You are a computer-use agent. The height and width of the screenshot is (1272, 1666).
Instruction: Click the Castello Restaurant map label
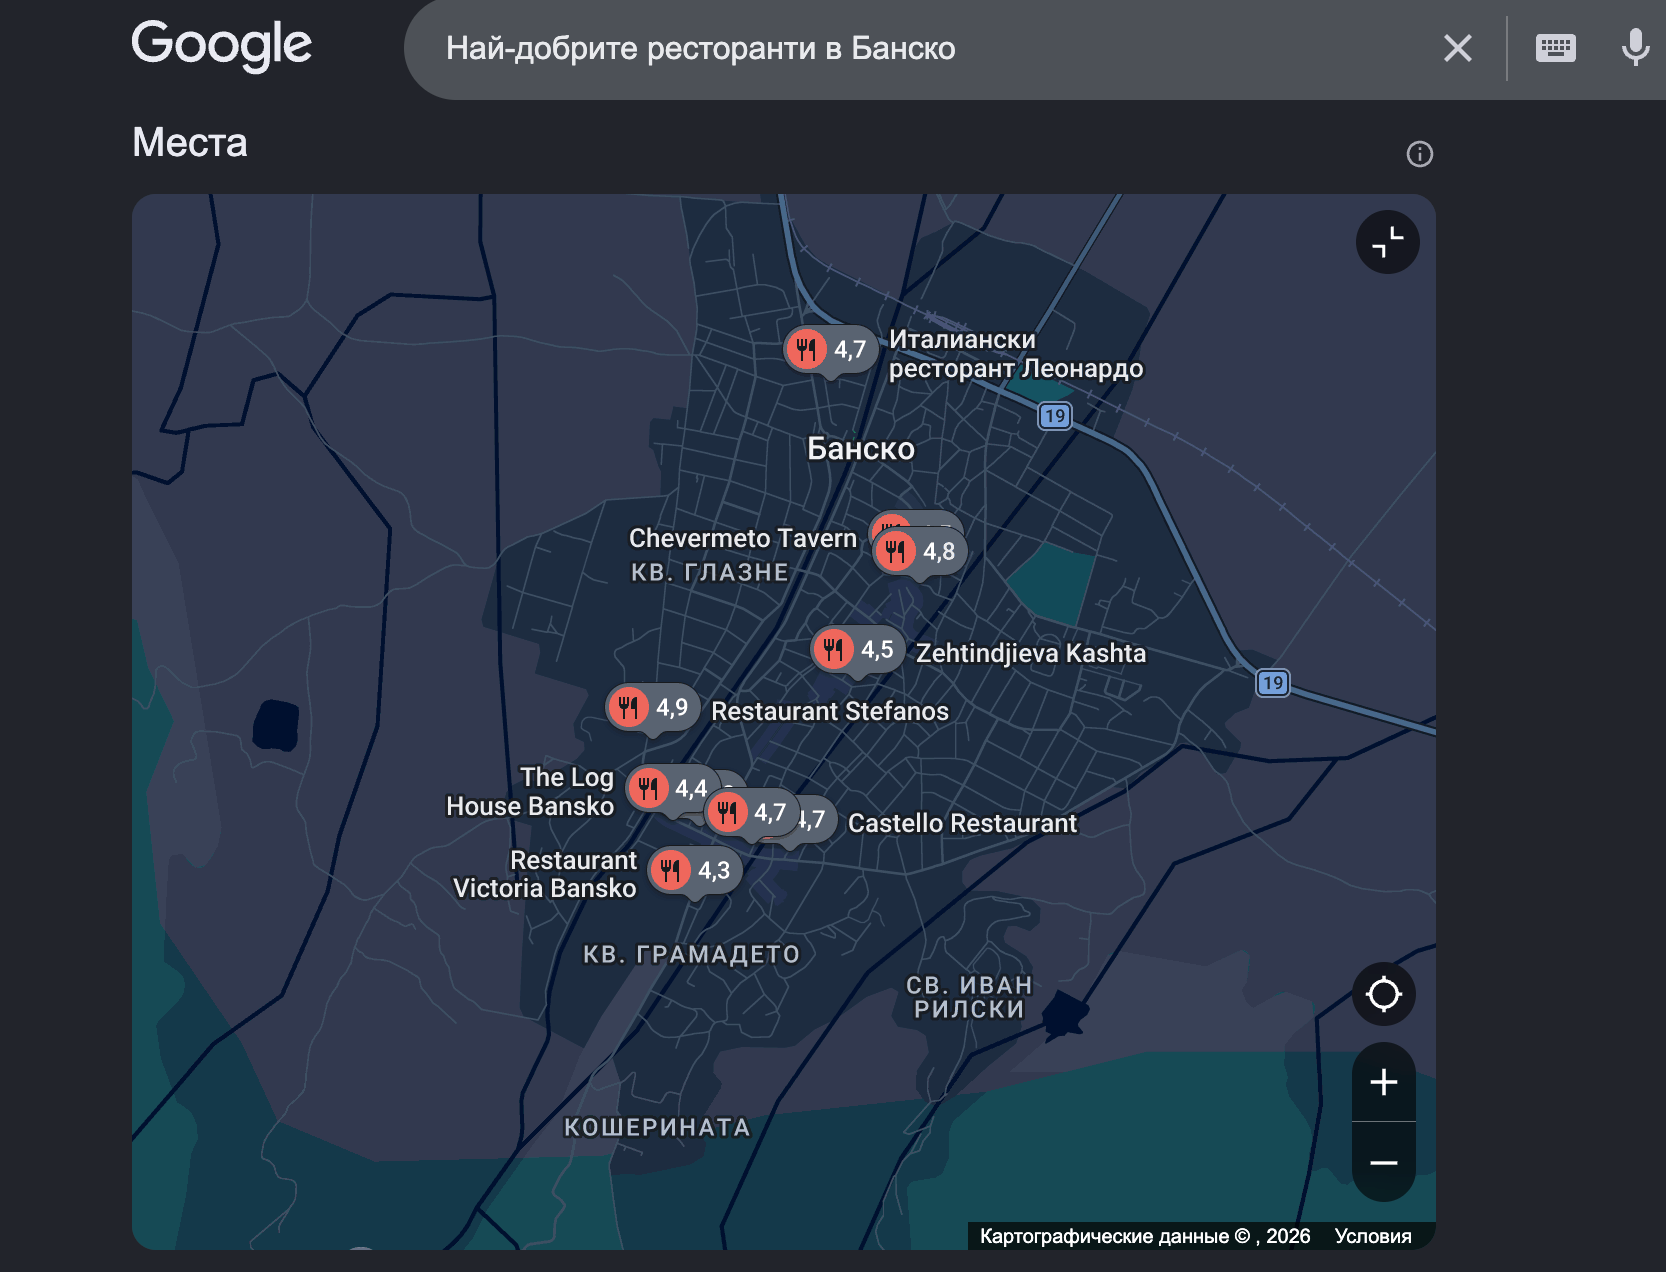pos(962,823)
